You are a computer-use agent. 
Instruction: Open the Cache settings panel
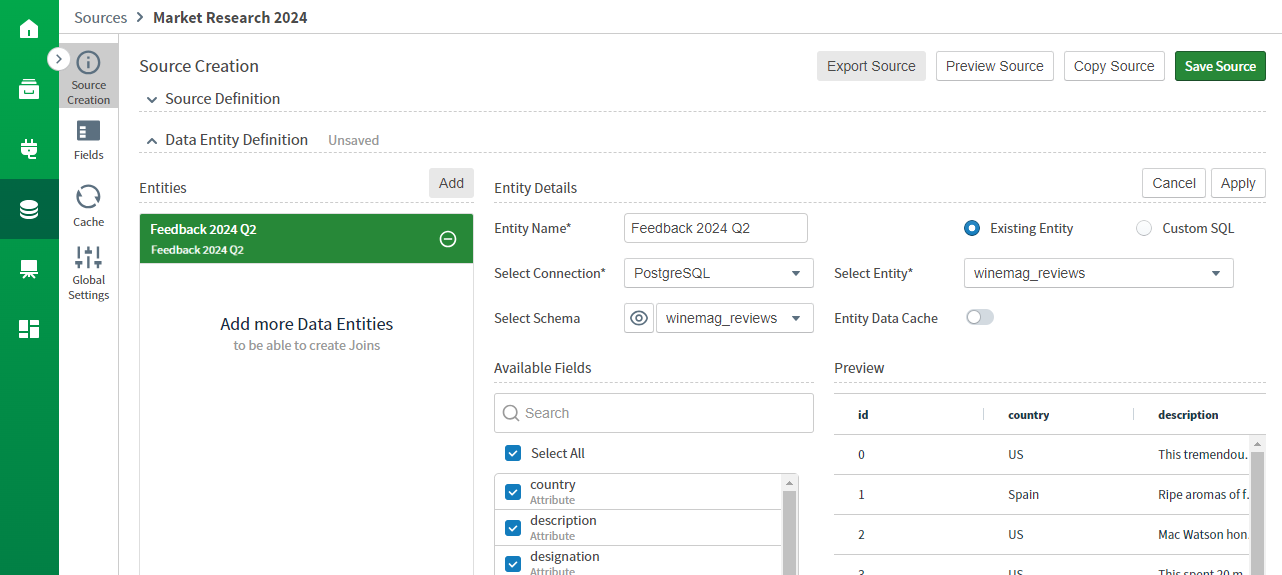[88, 206]
